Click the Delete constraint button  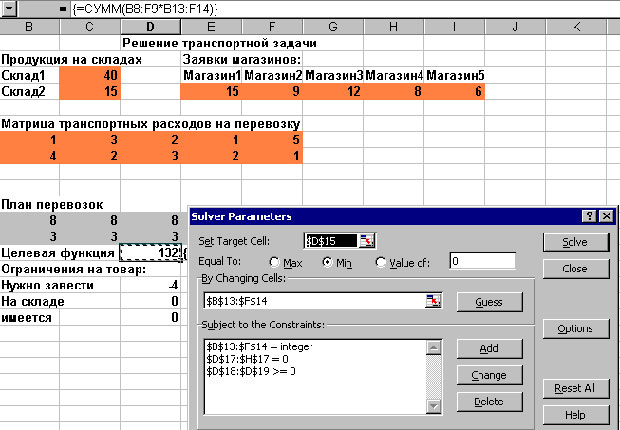(x=489, y=402)
